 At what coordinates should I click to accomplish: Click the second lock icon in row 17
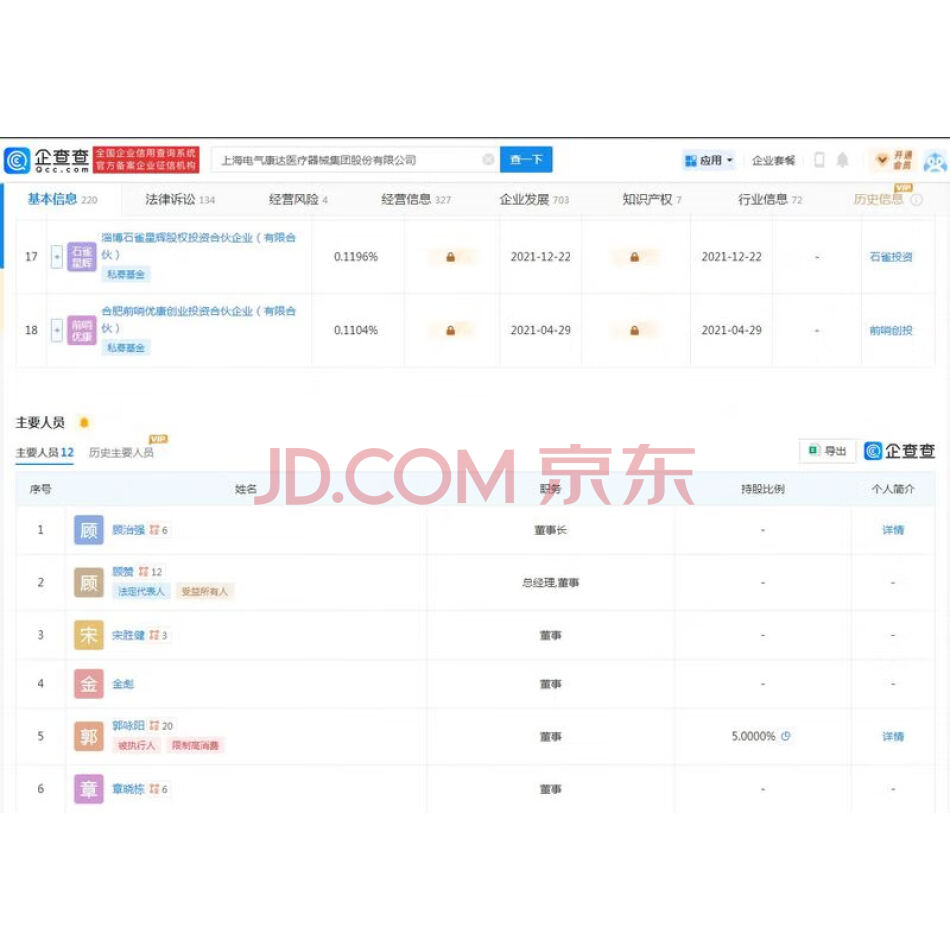[634, 257]
